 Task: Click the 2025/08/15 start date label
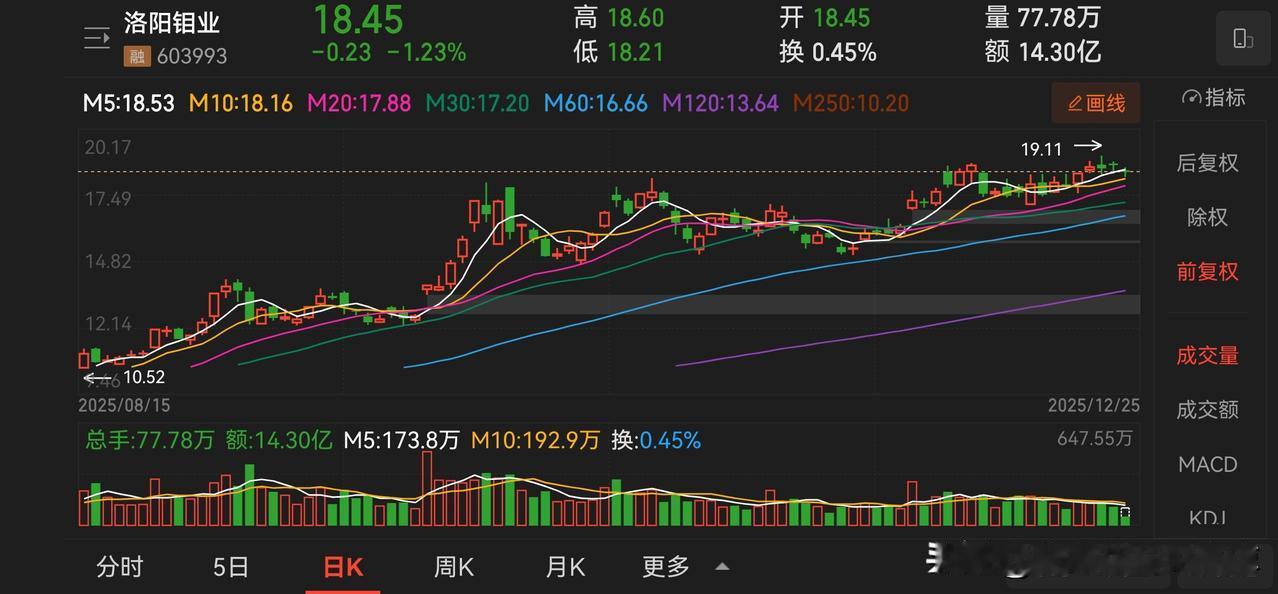tap(124, 406)
